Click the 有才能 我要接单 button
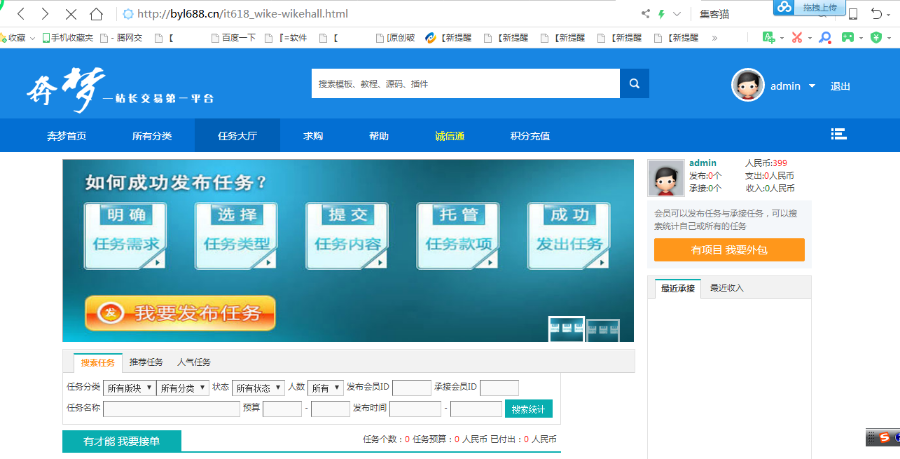900x459 pixels. (x=122, y=441)
